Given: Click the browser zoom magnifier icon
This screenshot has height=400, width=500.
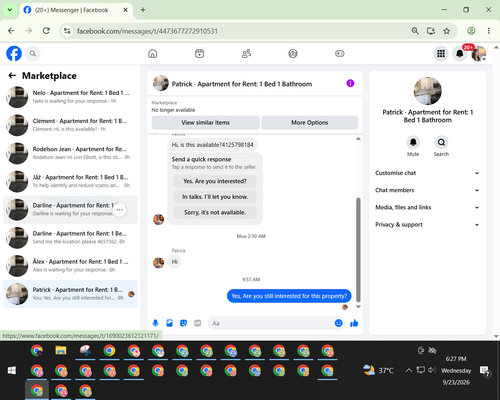Looking at the screenshot, I should coord(415,31).
